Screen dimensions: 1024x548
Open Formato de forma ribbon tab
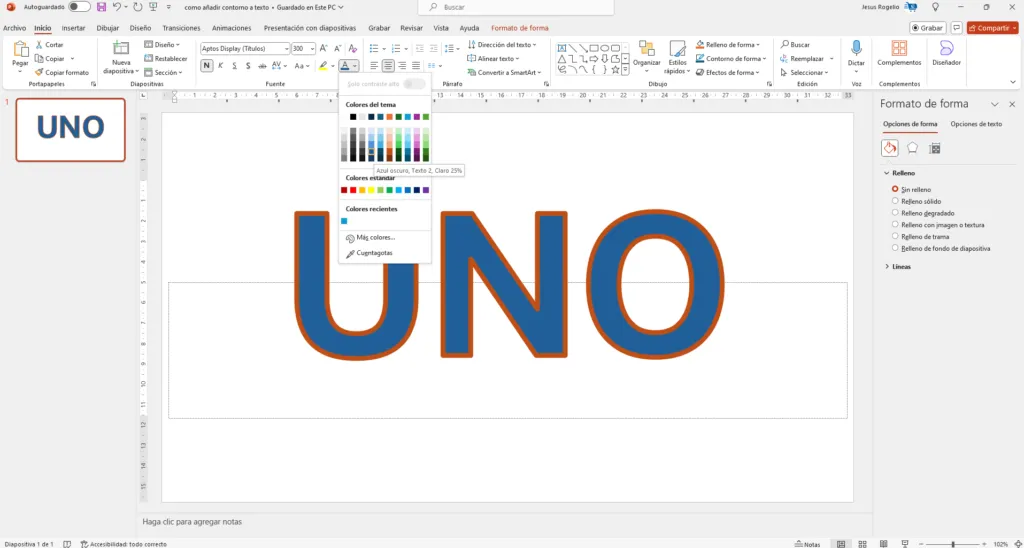(520, 28)
